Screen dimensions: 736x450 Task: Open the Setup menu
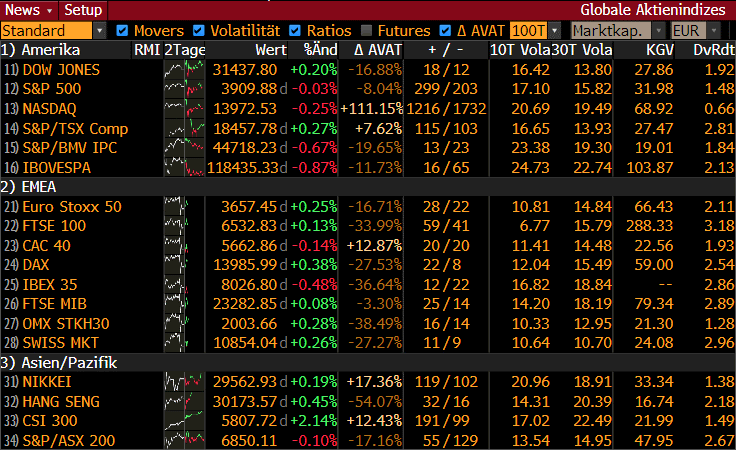[x=83, y=10]
